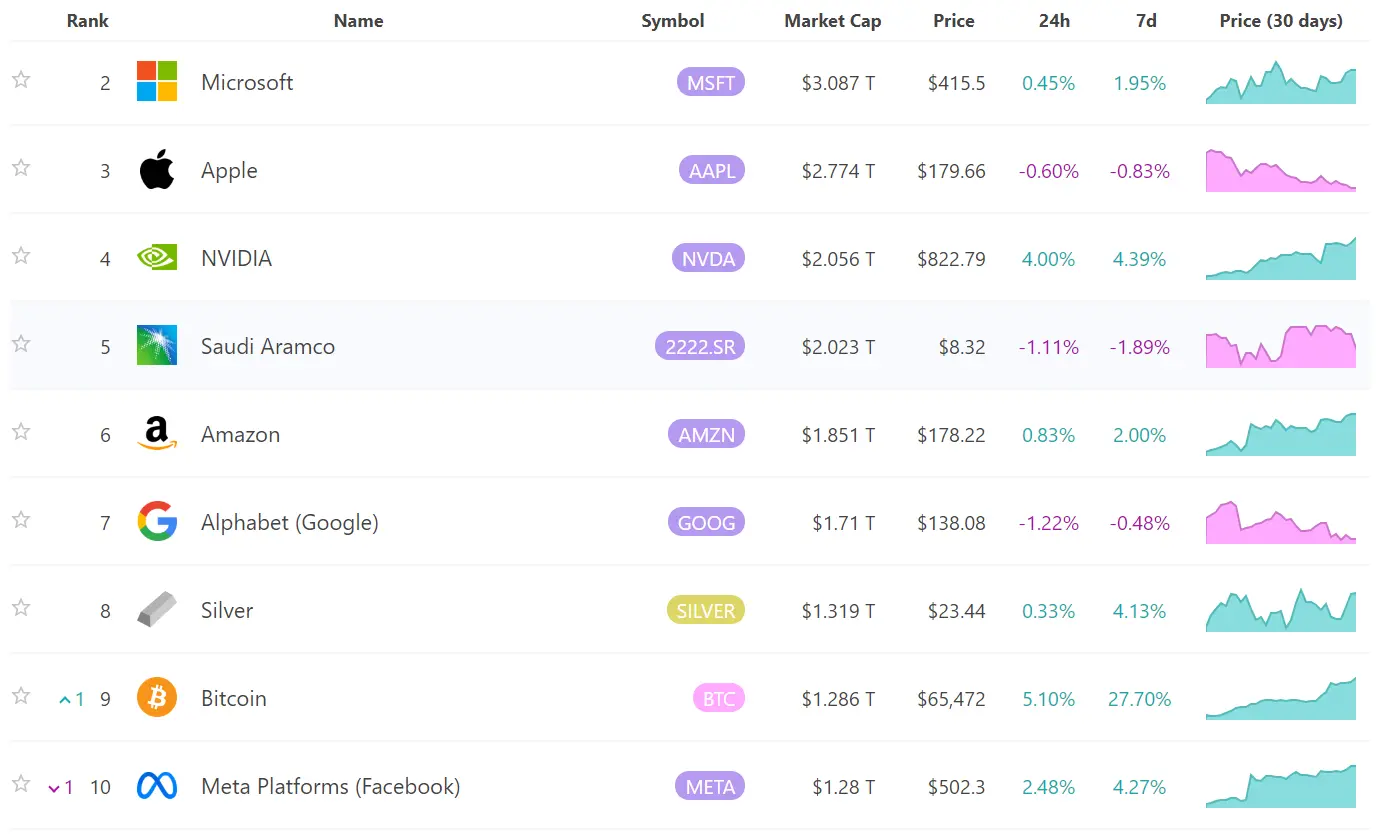This screenshot has height=839, width=1382.
Task: Click the AAPL symbol badge
Action: [x=711, y=170]
